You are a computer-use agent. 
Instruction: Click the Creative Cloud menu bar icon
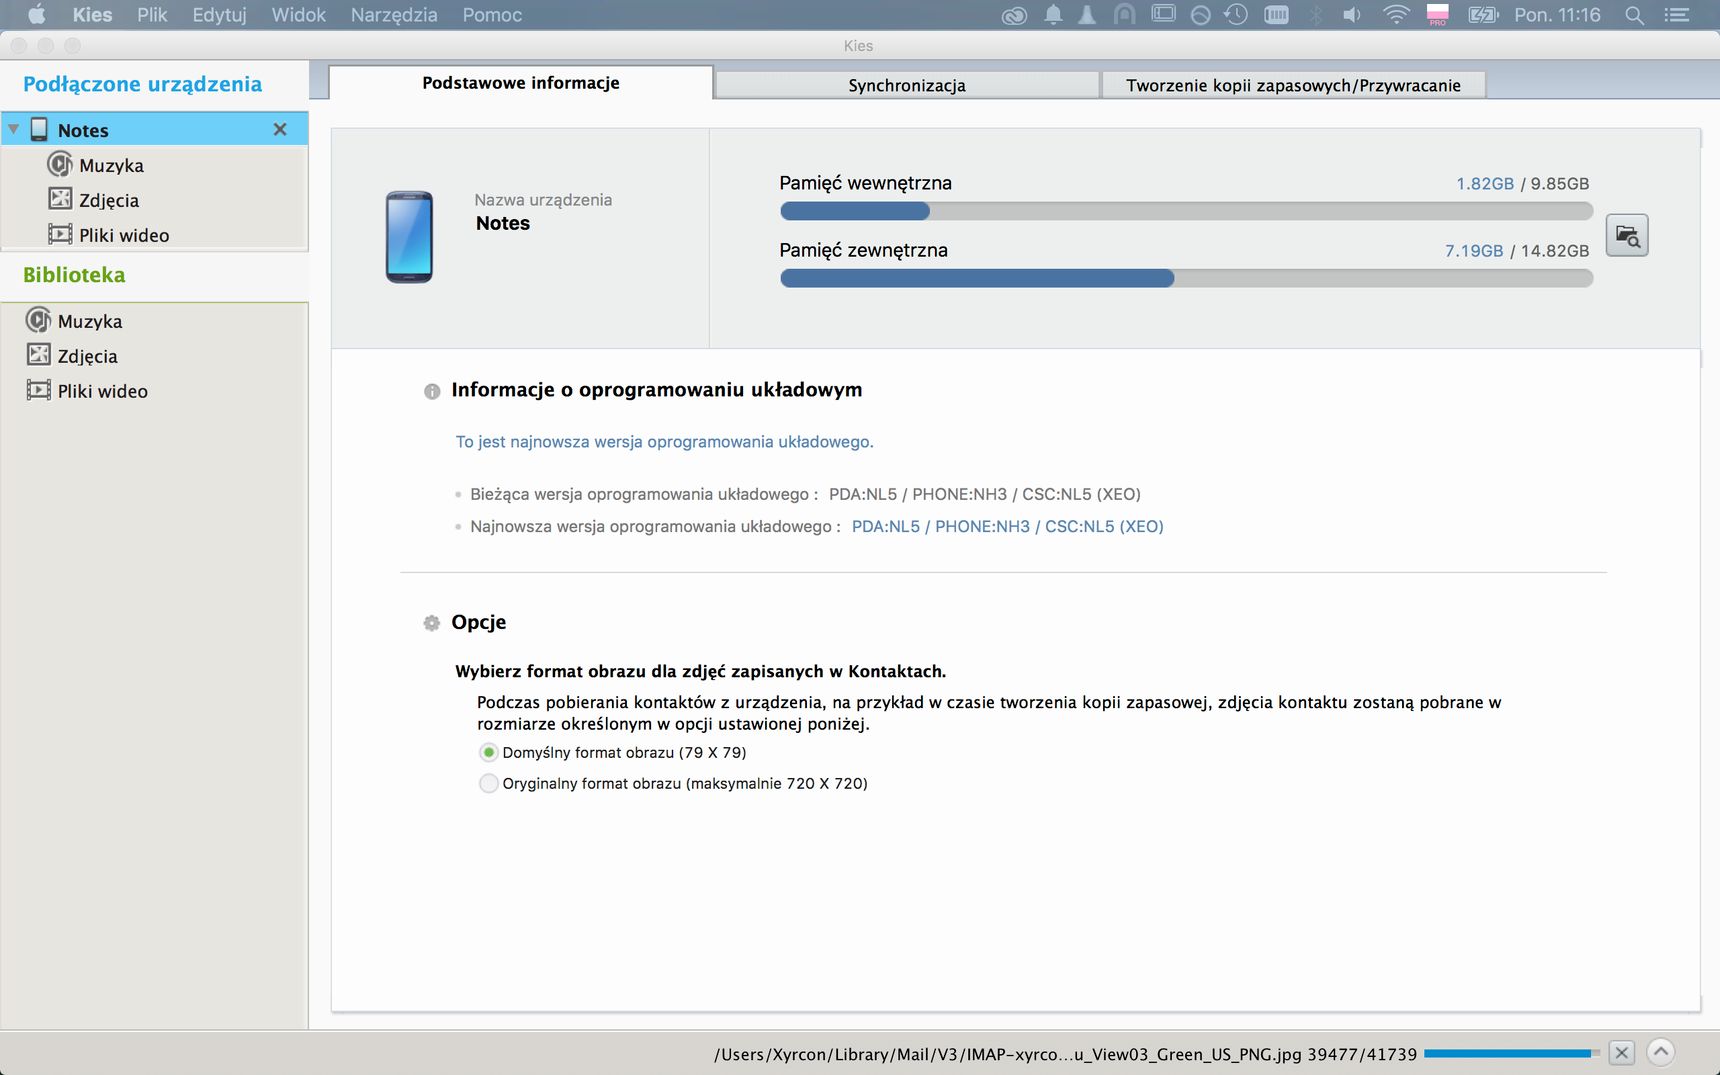pyautogui.click(x=1014, y=15)
